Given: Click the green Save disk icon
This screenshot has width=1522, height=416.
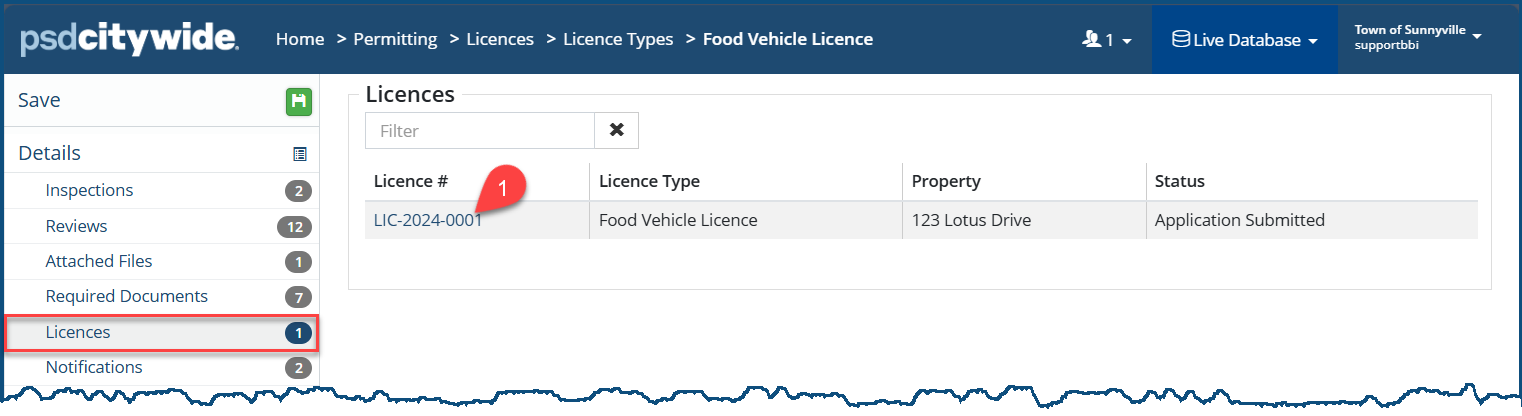Looking at the screenshot, I should [299, 101].
